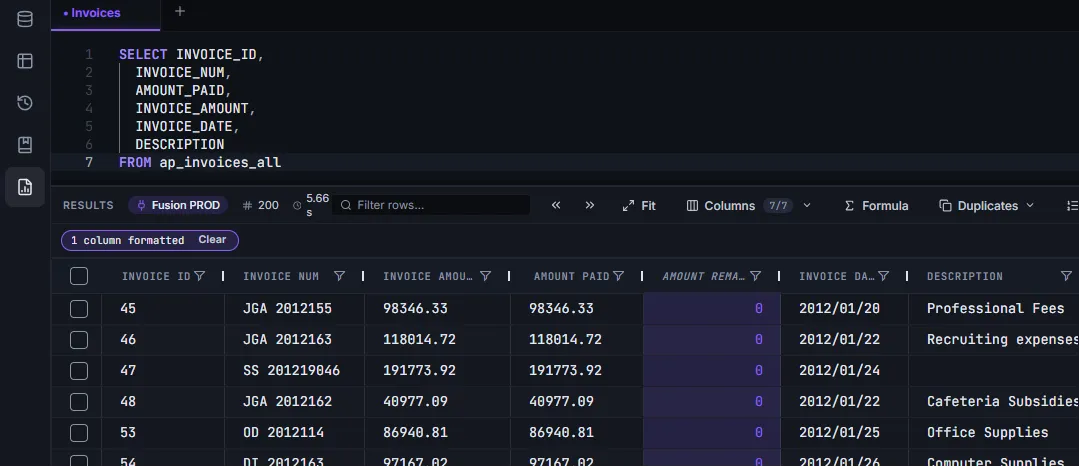Open the Columns 7/7 dropdown
Viewport: 1079px width, 467px height.
pyautogui.click(x=749, y=205)
